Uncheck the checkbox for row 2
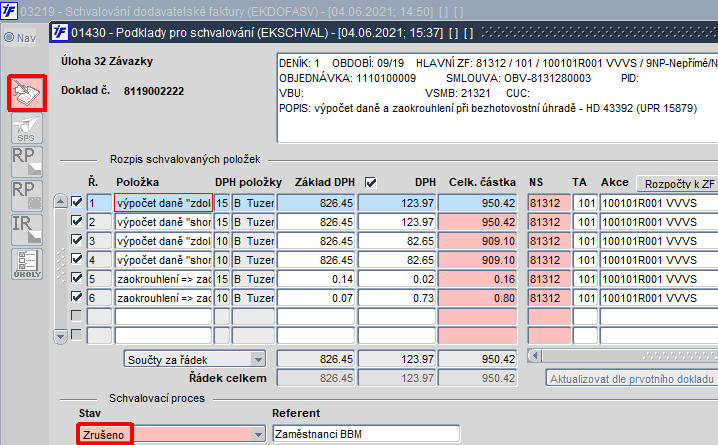 pos(76,221)
